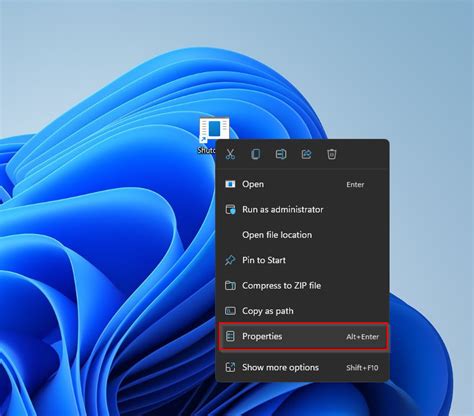
Task: Select Run as administrator
Action: click(302, 209)
